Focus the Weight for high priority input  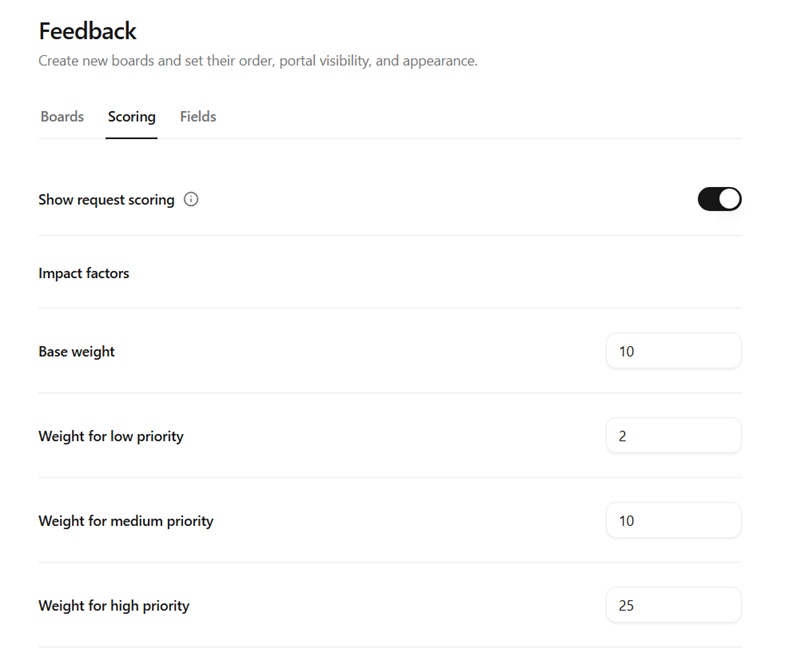click(x=673, y=605)
